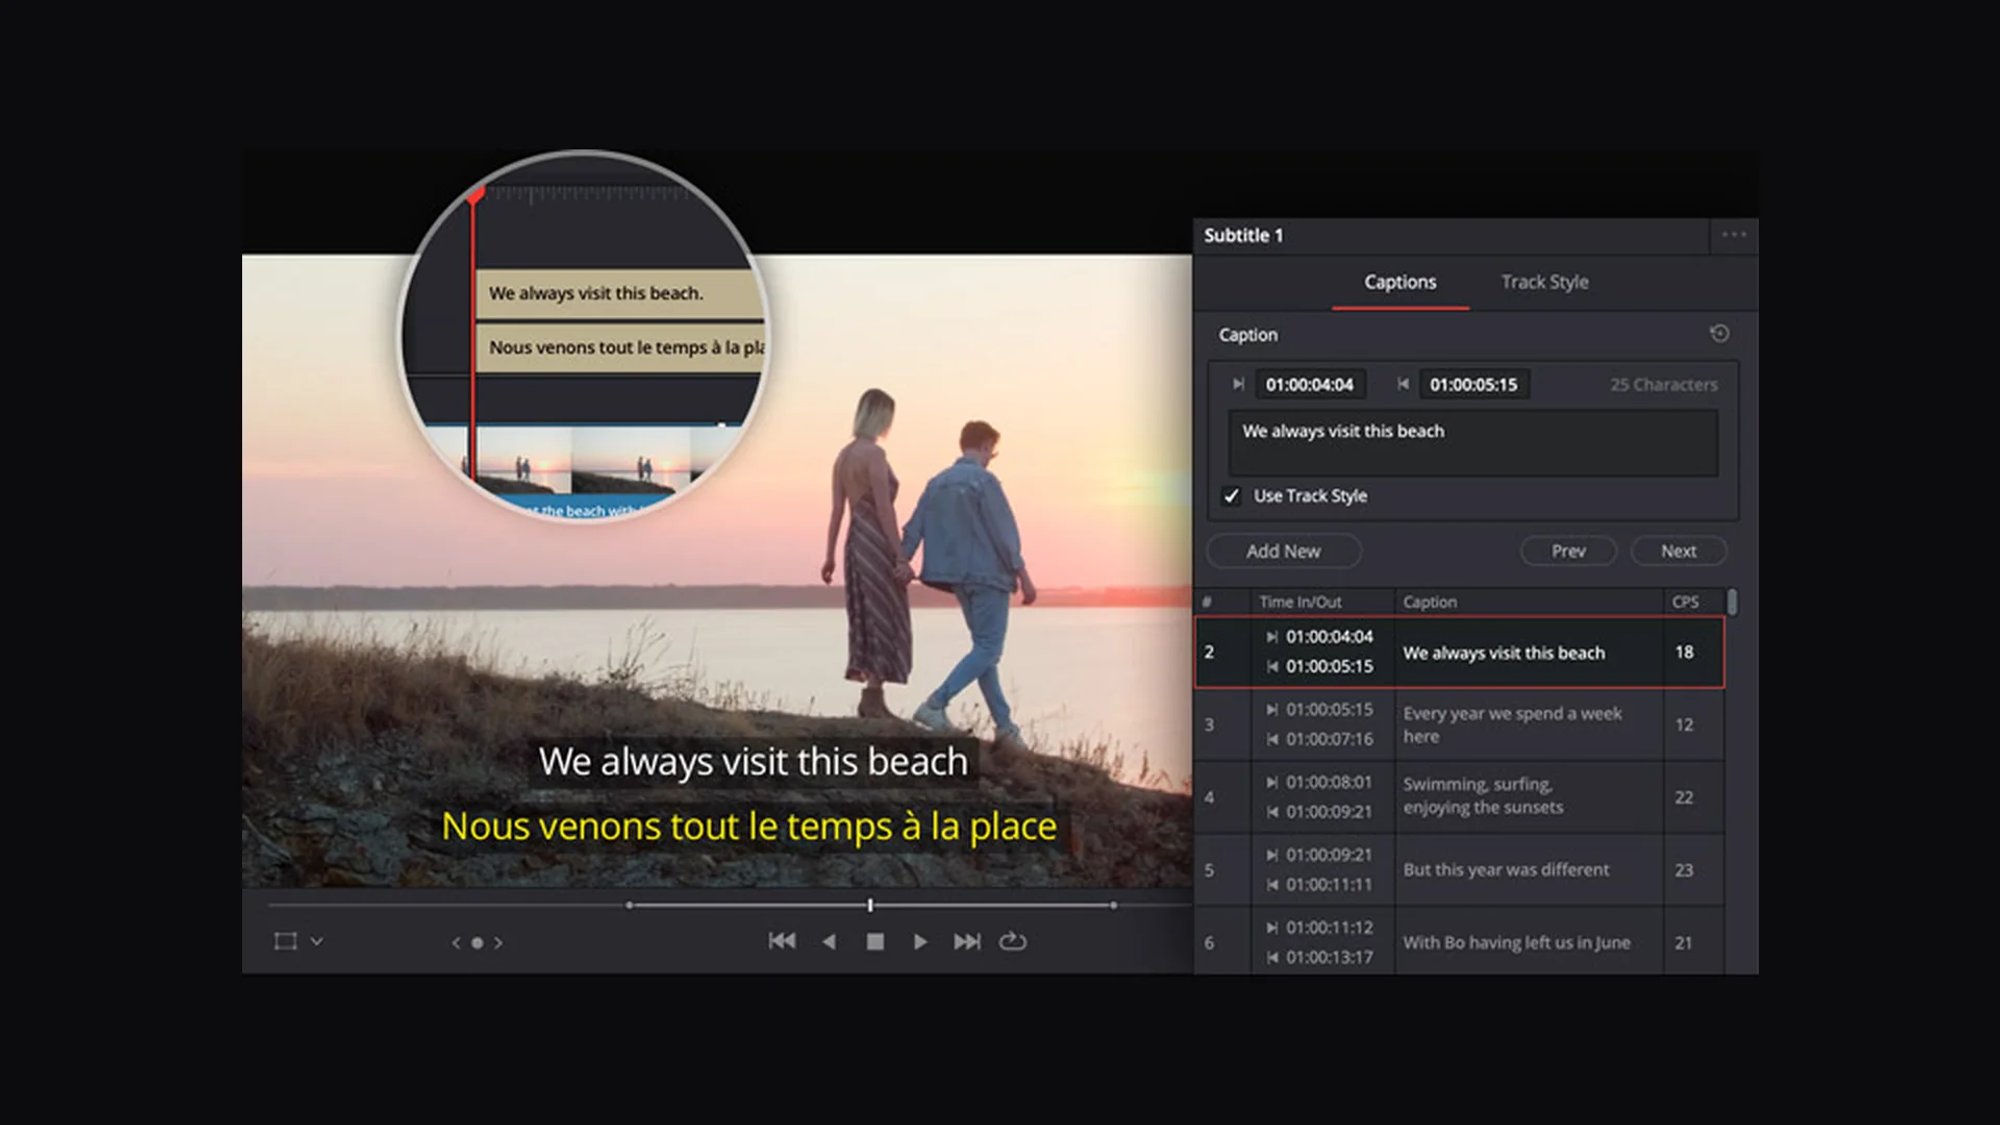Click CPS value 18 in selected row

point(1684,652)
